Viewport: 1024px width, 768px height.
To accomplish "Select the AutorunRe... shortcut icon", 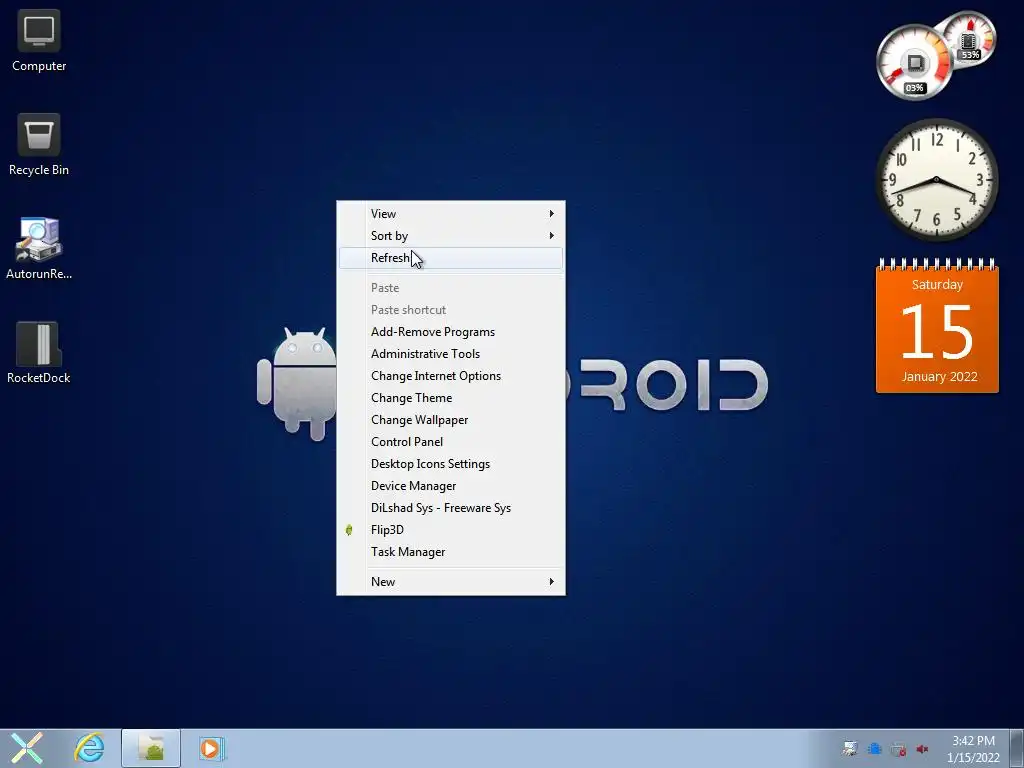I will coord(39,248).
